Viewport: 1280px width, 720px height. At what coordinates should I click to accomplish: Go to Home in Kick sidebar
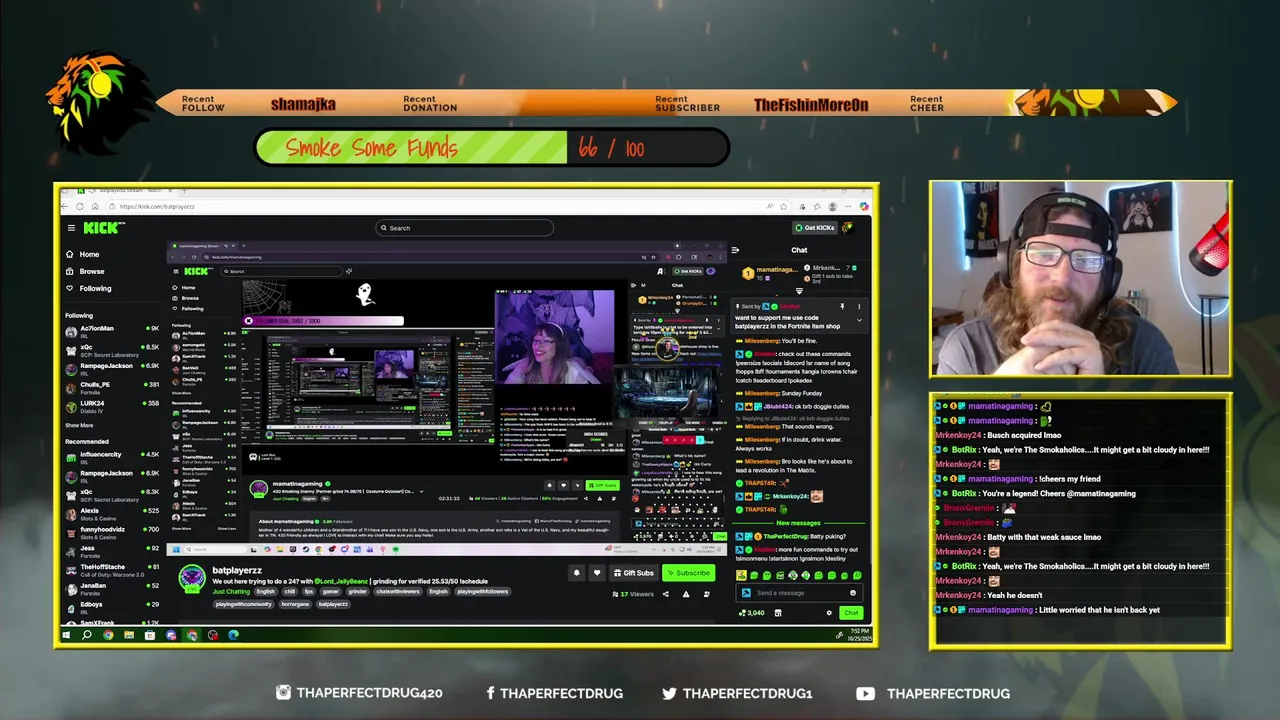[82, 254]
